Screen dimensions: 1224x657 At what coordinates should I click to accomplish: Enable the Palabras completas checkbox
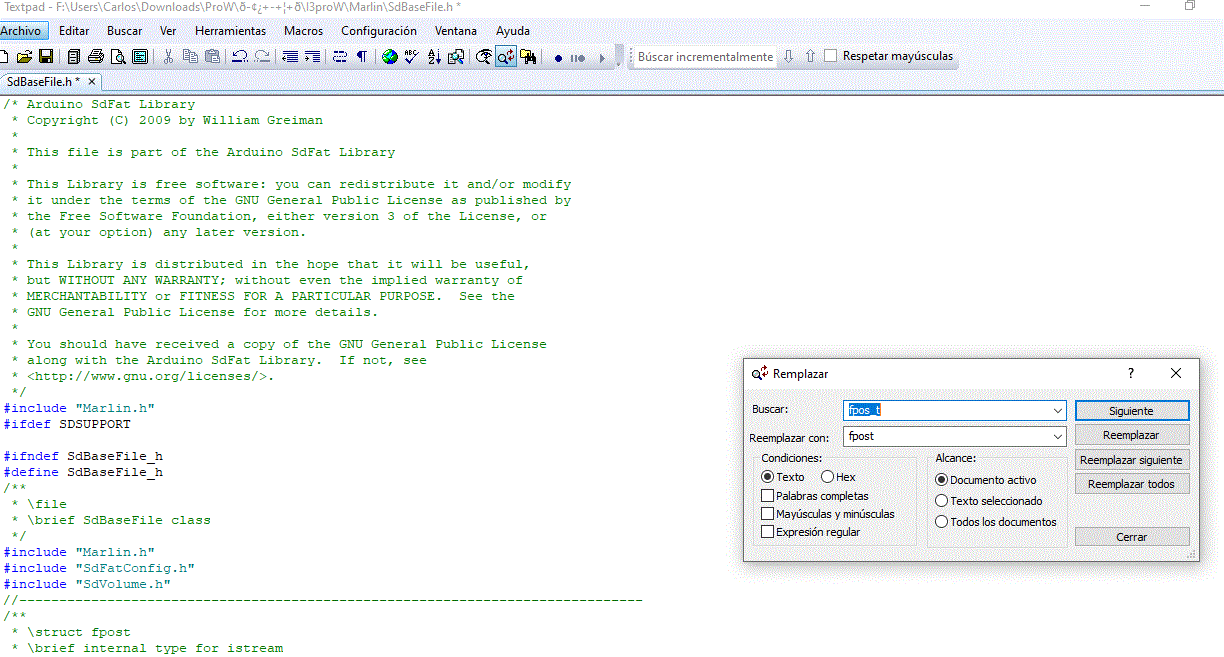(767, 496)
